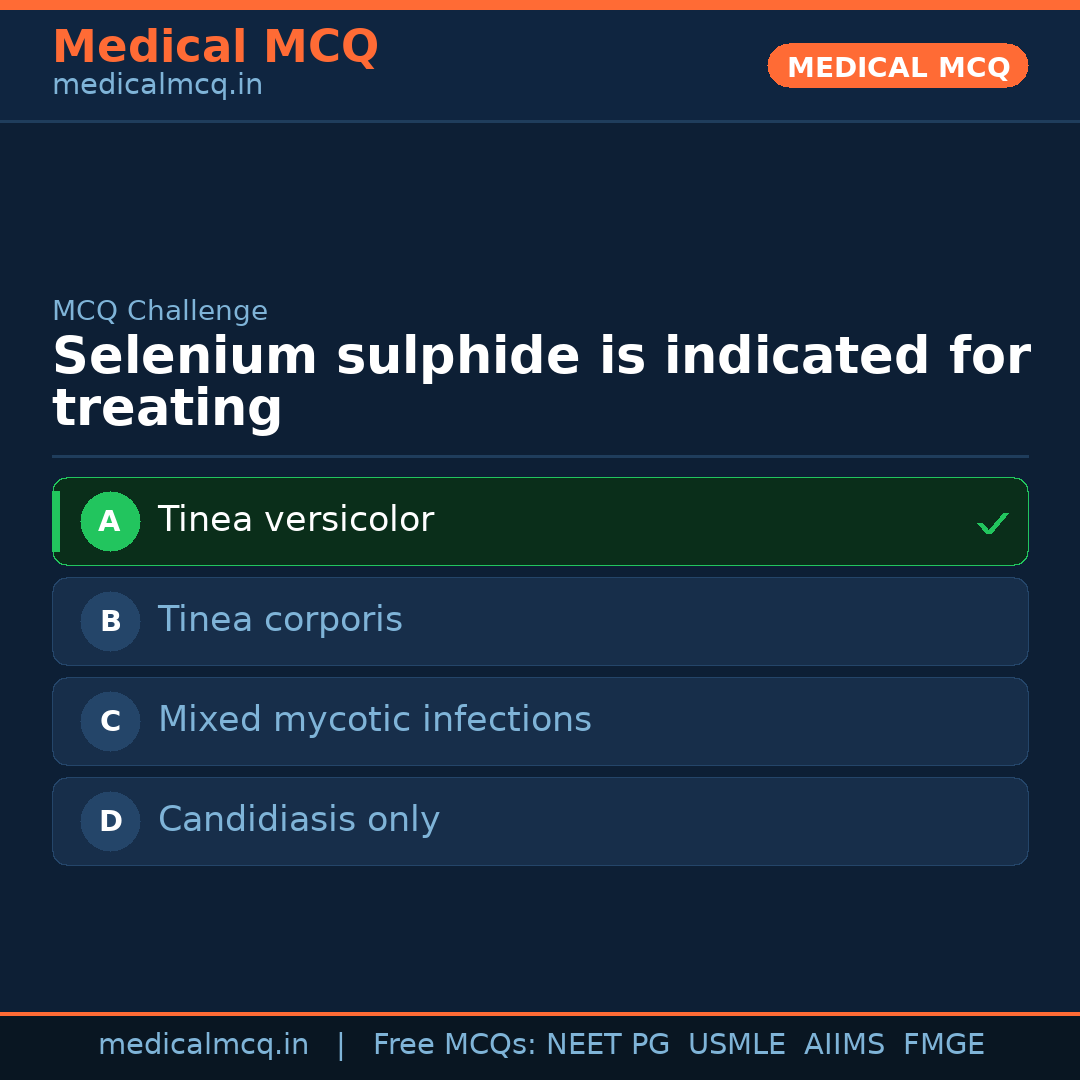Click the orange MEDICAL MCQ badge
Screen dimensions: 1080x1080
click(x=897, y=66)
